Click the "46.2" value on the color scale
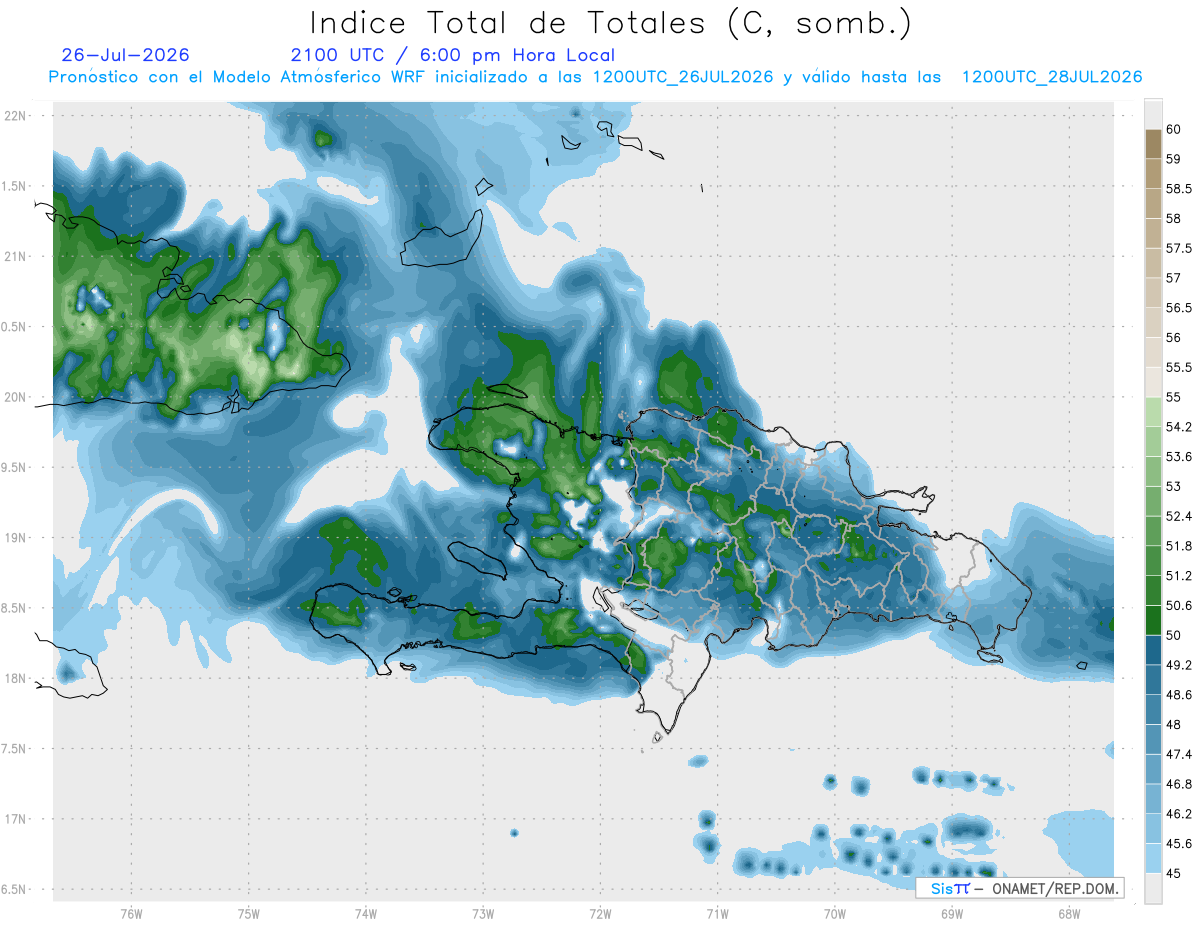This screenshot has height=927, width=1200. [x=1178, y=814]
